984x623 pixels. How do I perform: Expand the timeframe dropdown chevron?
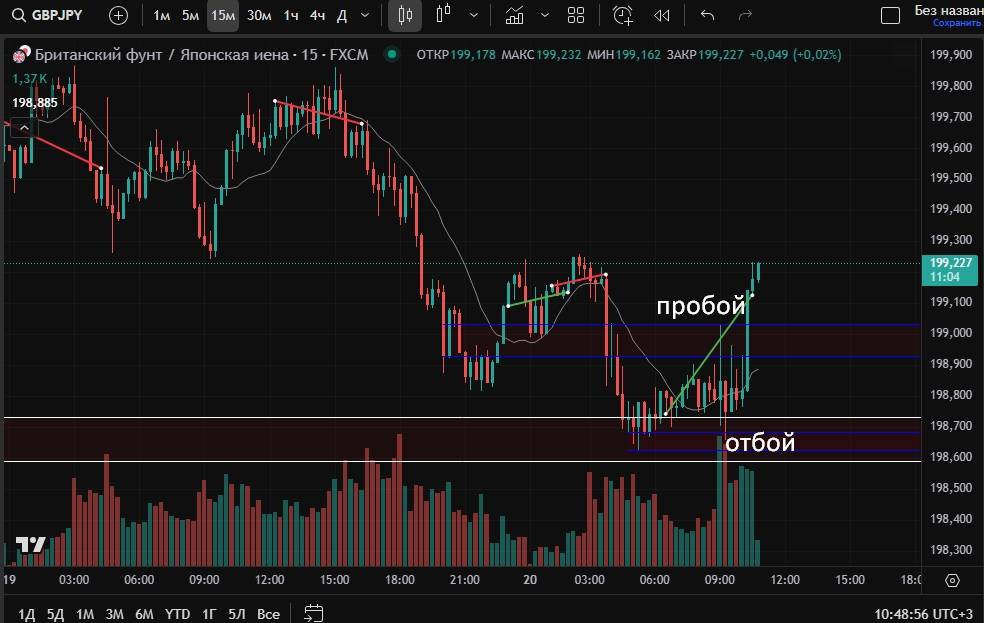(365, 15)
